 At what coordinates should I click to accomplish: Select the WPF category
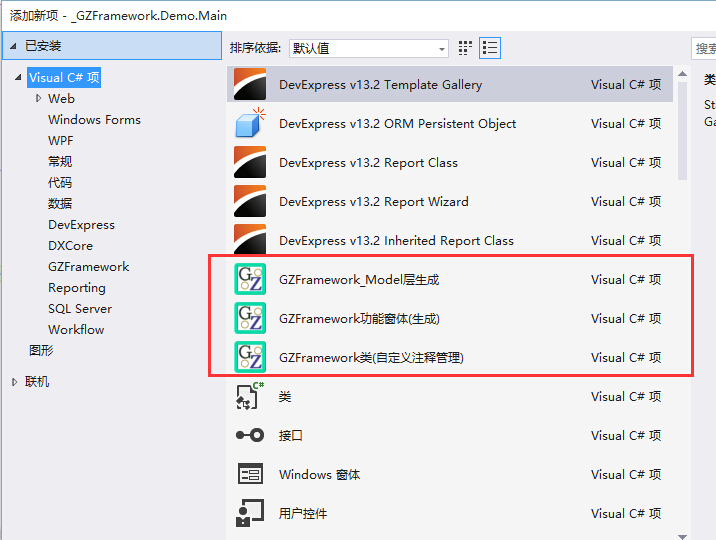click(61, 141)
